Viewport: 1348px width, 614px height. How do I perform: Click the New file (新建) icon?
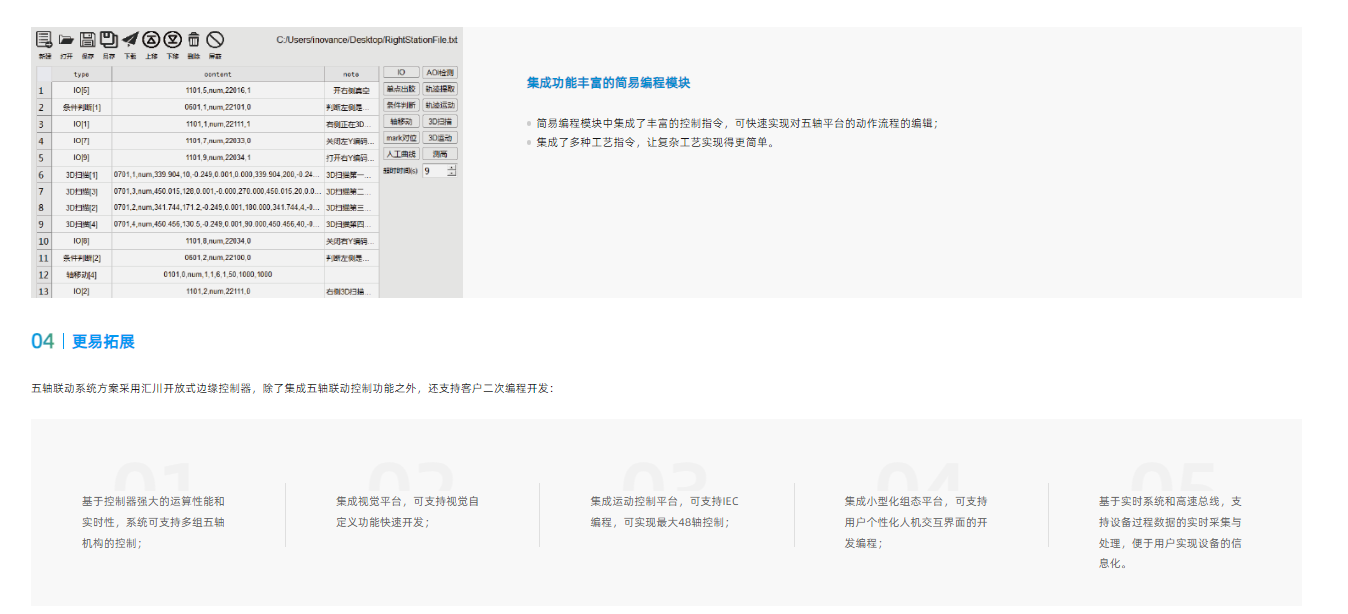(44, 41)
